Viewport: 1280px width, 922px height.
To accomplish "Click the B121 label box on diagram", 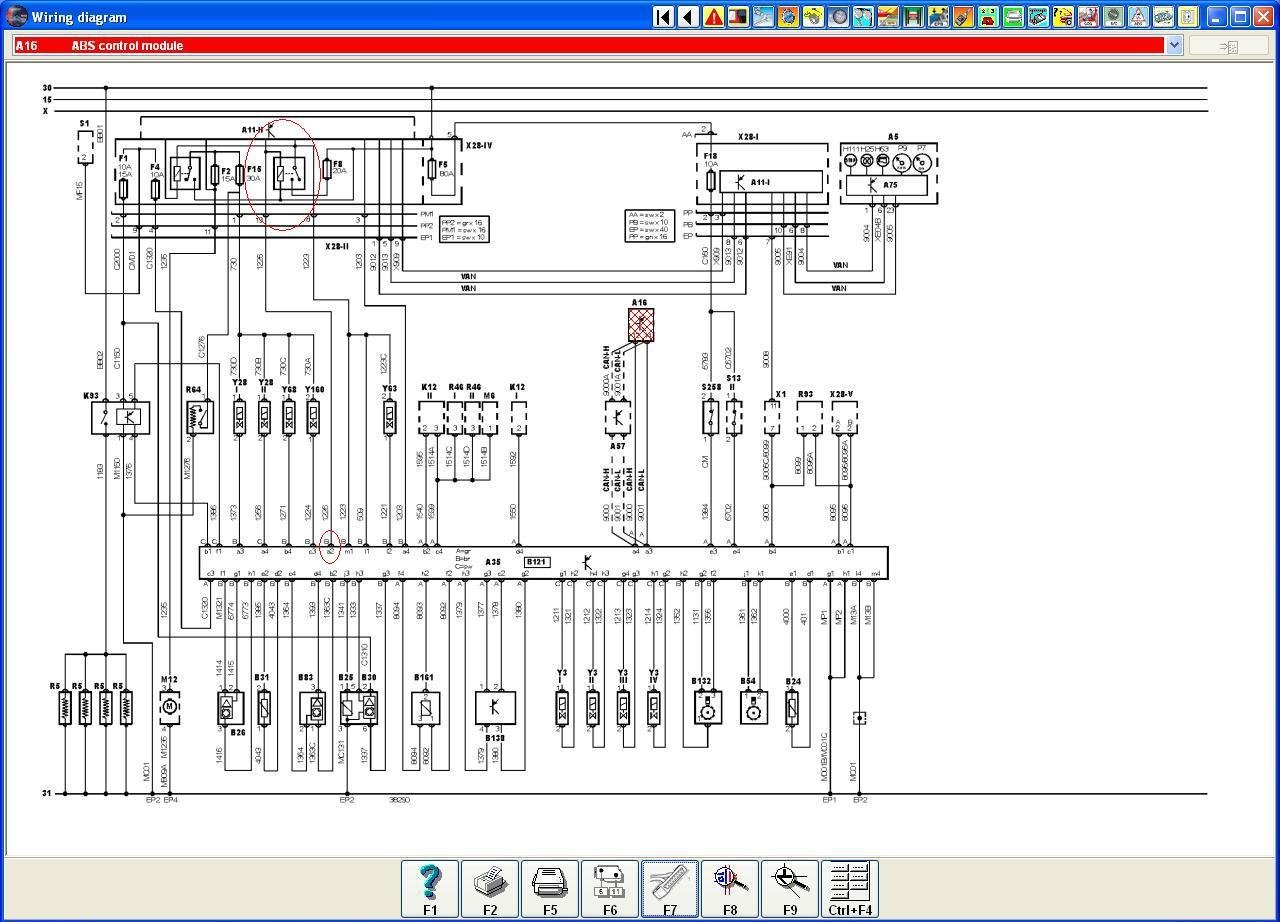I will tap(537, 562).
